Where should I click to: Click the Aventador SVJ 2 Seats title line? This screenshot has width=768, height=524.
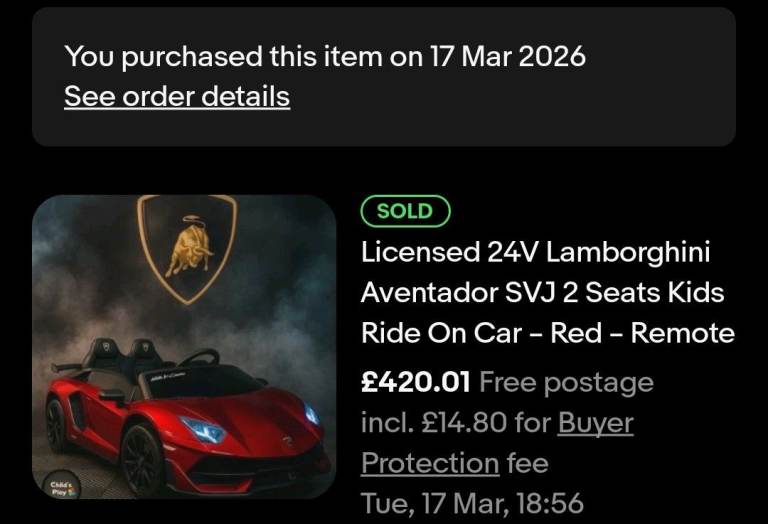[542, 293]
